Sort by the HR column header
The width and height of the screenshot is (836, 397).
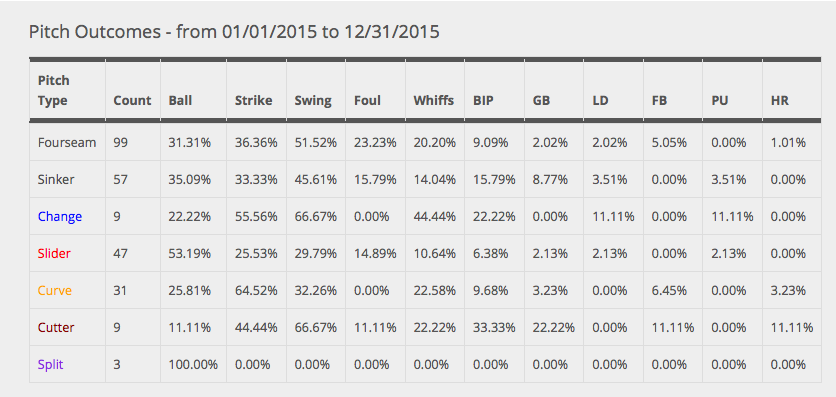(779, 100)
